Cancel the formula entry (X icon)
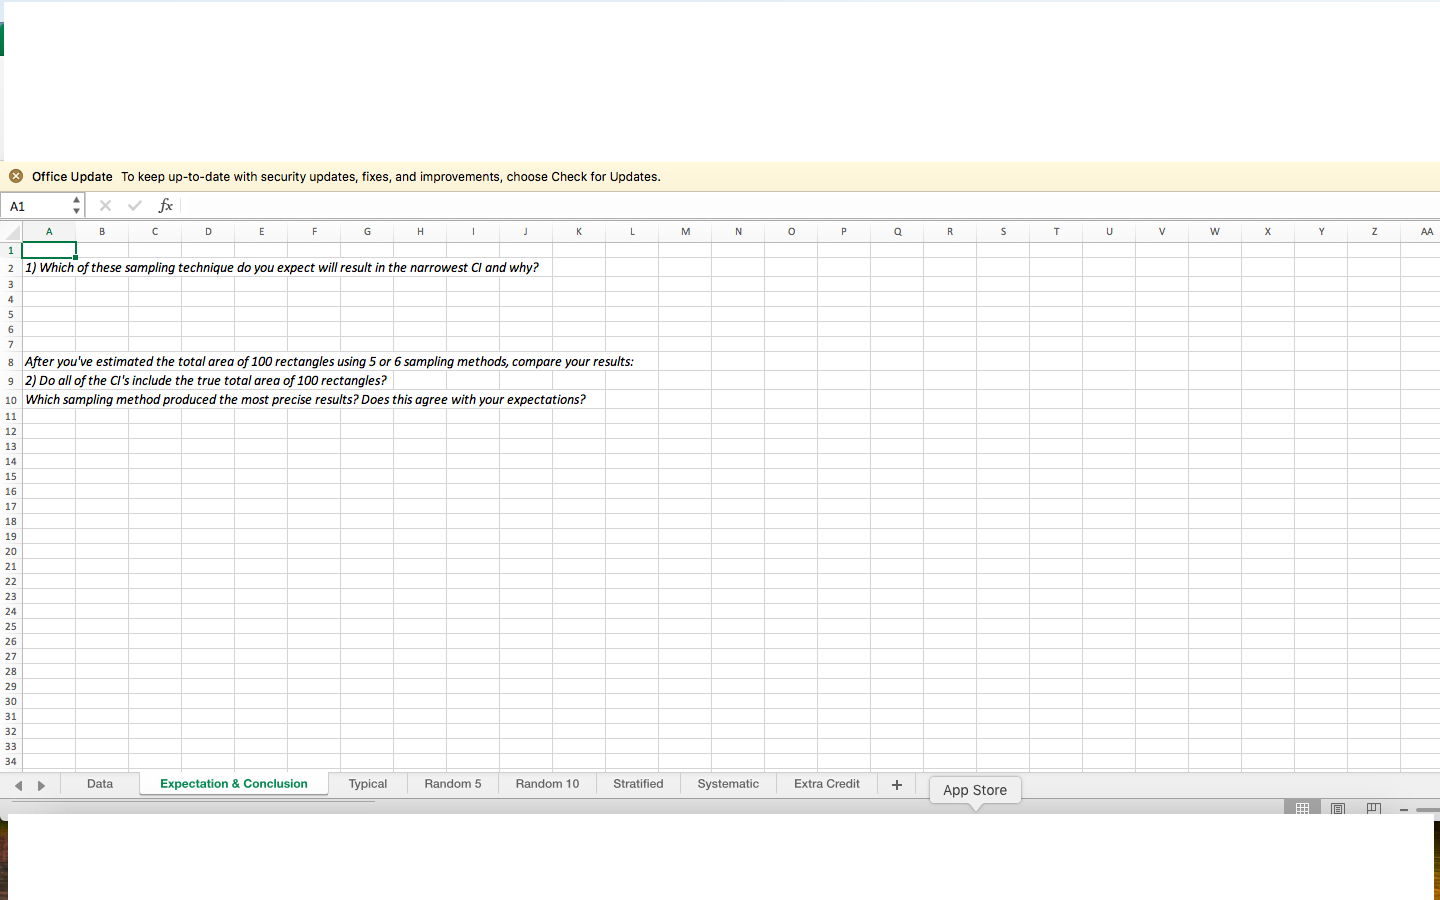Image resolution: width=1440 pixels, height=900 pixels. (x=105, y=206)
